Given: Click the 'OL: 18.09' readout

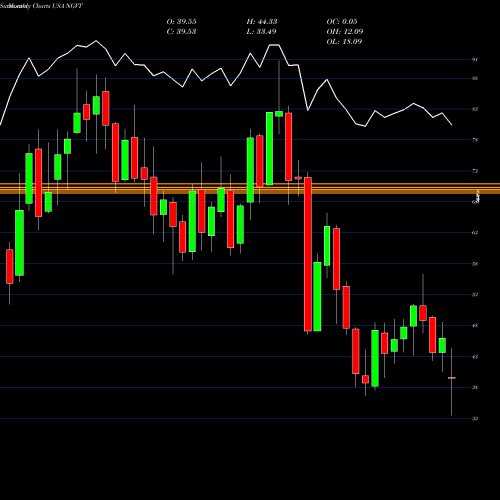Looking at the screenshot, I should (344, 42).
